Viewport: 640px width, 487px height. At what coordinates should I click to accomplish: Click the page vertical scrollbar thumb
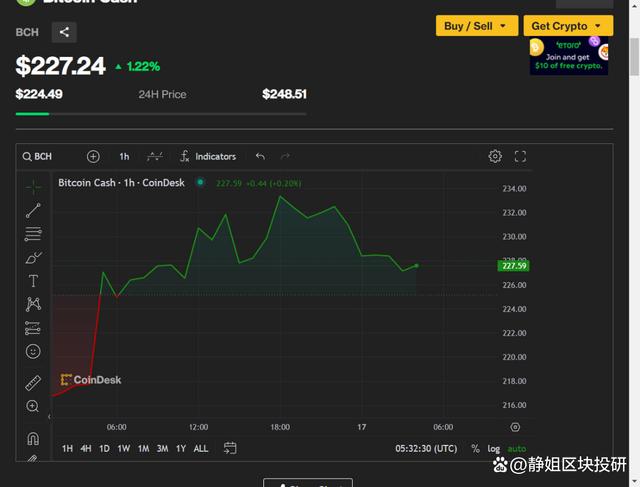(634, 57)
